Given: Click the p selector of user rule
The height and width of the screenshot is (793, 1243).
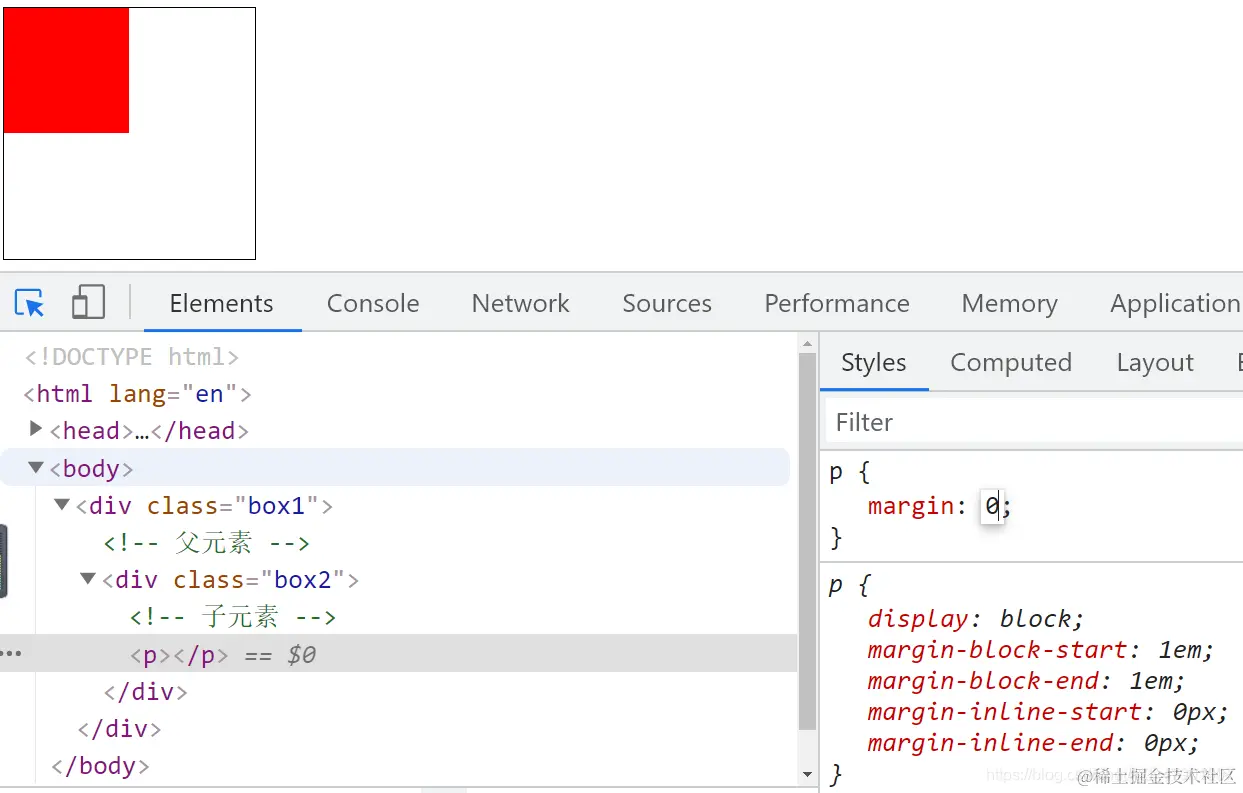Looking at the screenshot, I should point(836,471).
